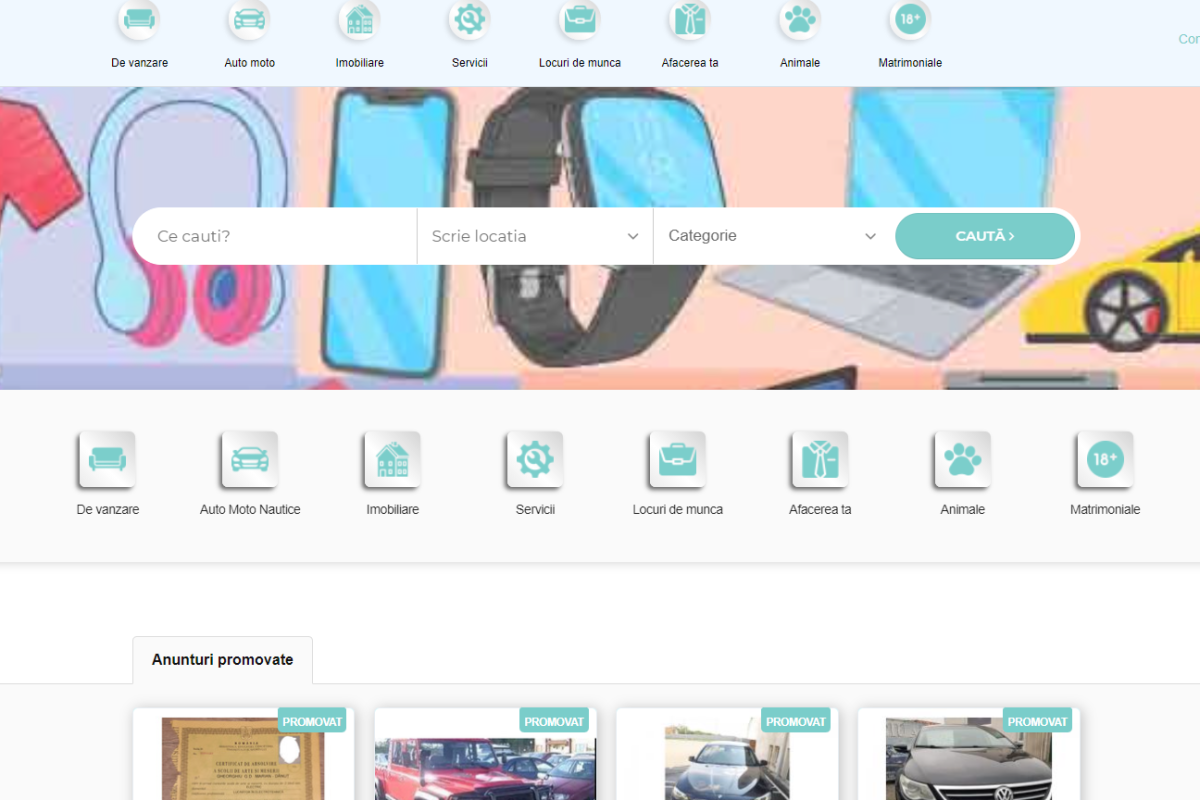Click the Locuri de munca header label
This screenshot has height=800, width=1200.
click(579, 63)
